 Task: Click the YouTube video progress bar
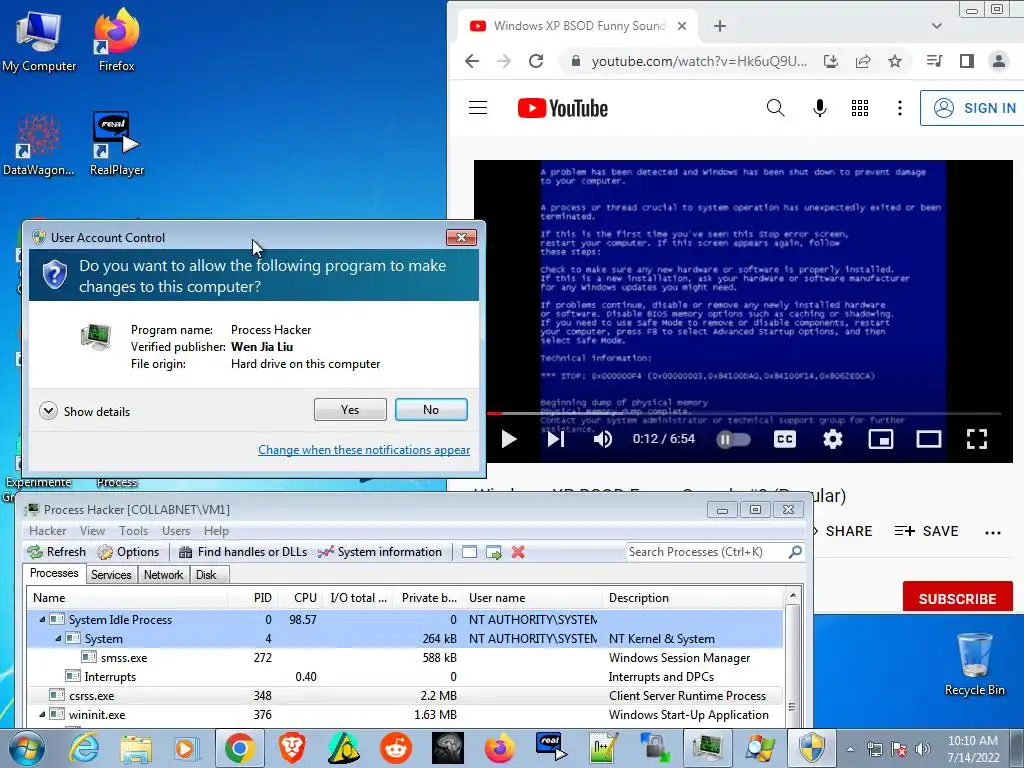(744, 413)
